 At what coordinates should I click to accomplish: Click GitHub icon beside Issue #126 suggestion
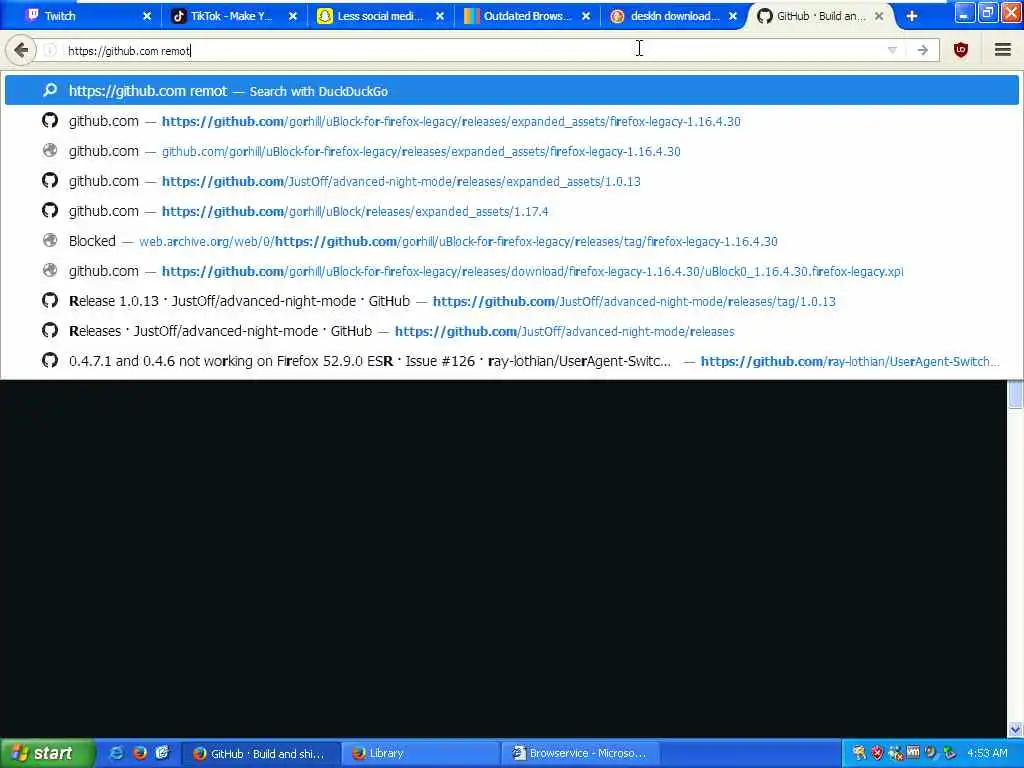click(50, 360)
